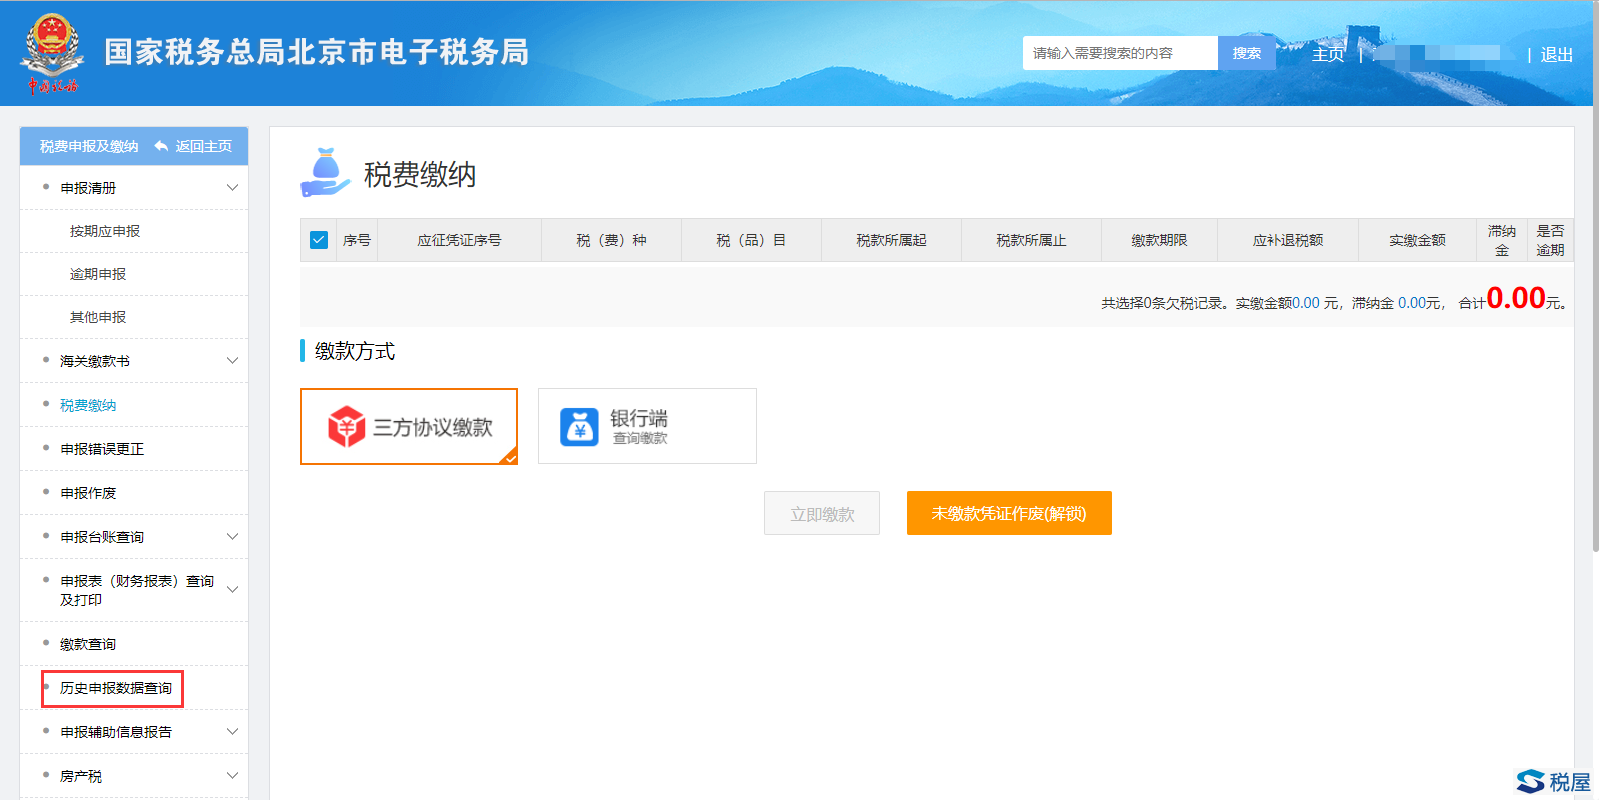Go to 主页 link in header
1599x800 pixels.
(x=1328, y=54)
